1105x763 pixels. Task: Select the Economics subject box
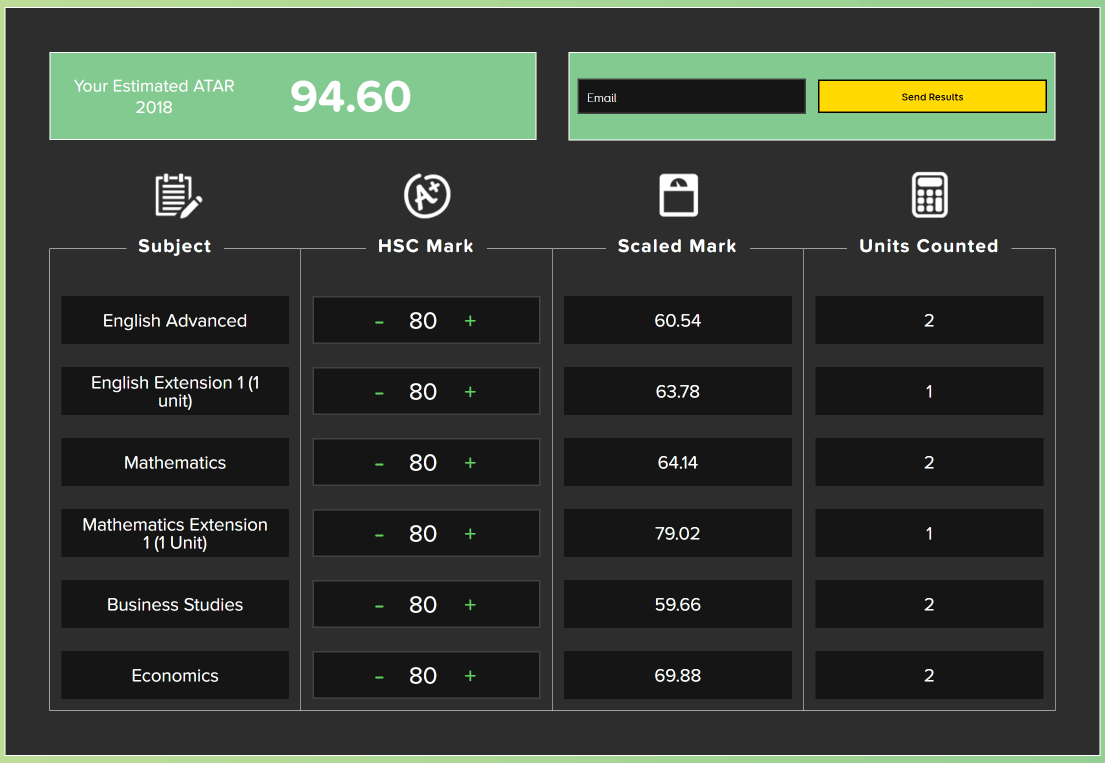(175, 676)
